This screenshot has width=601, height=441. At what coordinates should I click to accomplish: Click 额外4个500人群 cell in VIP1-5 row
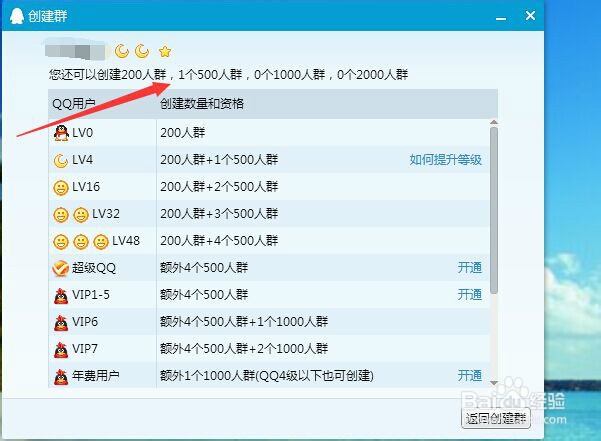click(204, 295)
